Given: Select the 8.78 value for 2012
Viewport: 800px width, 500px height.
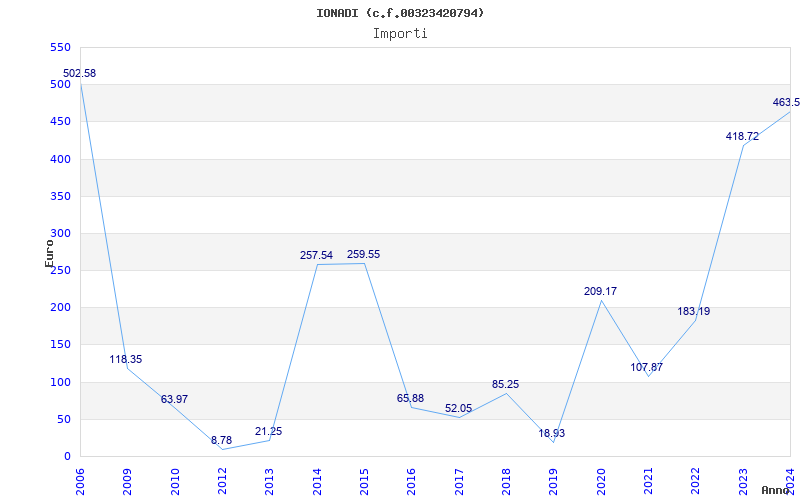Looking at the screenshot, I should 221,440.
